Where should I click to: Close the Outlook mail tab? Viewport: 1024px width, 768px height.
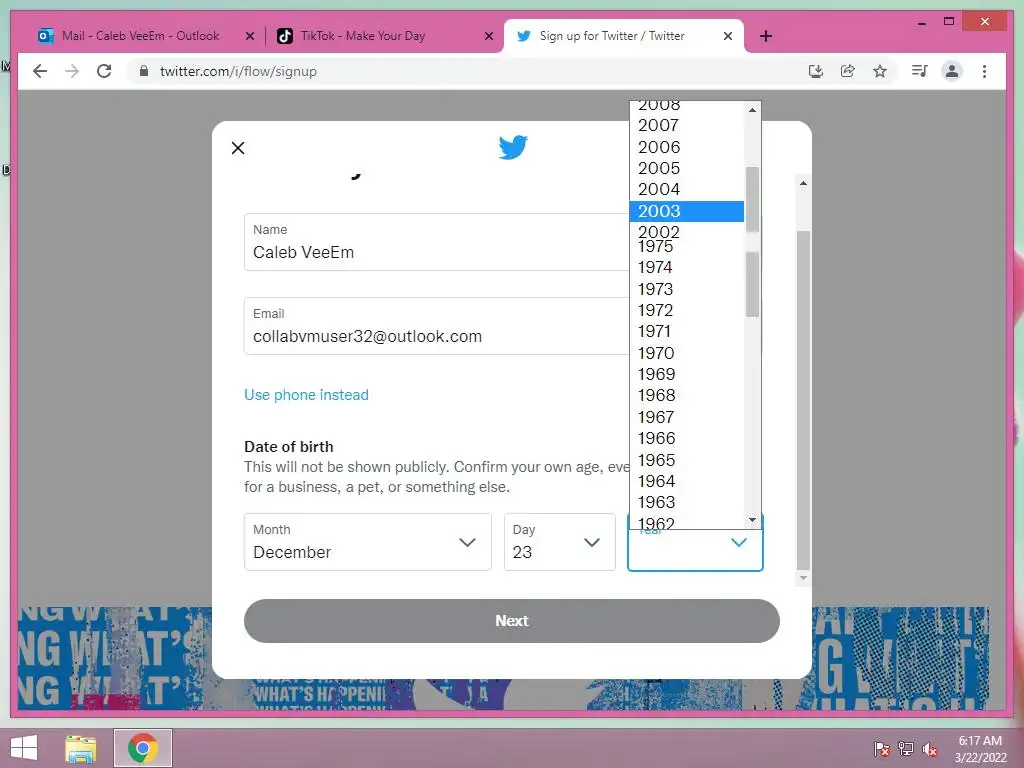pyautogui.click(x=249, y=37)
